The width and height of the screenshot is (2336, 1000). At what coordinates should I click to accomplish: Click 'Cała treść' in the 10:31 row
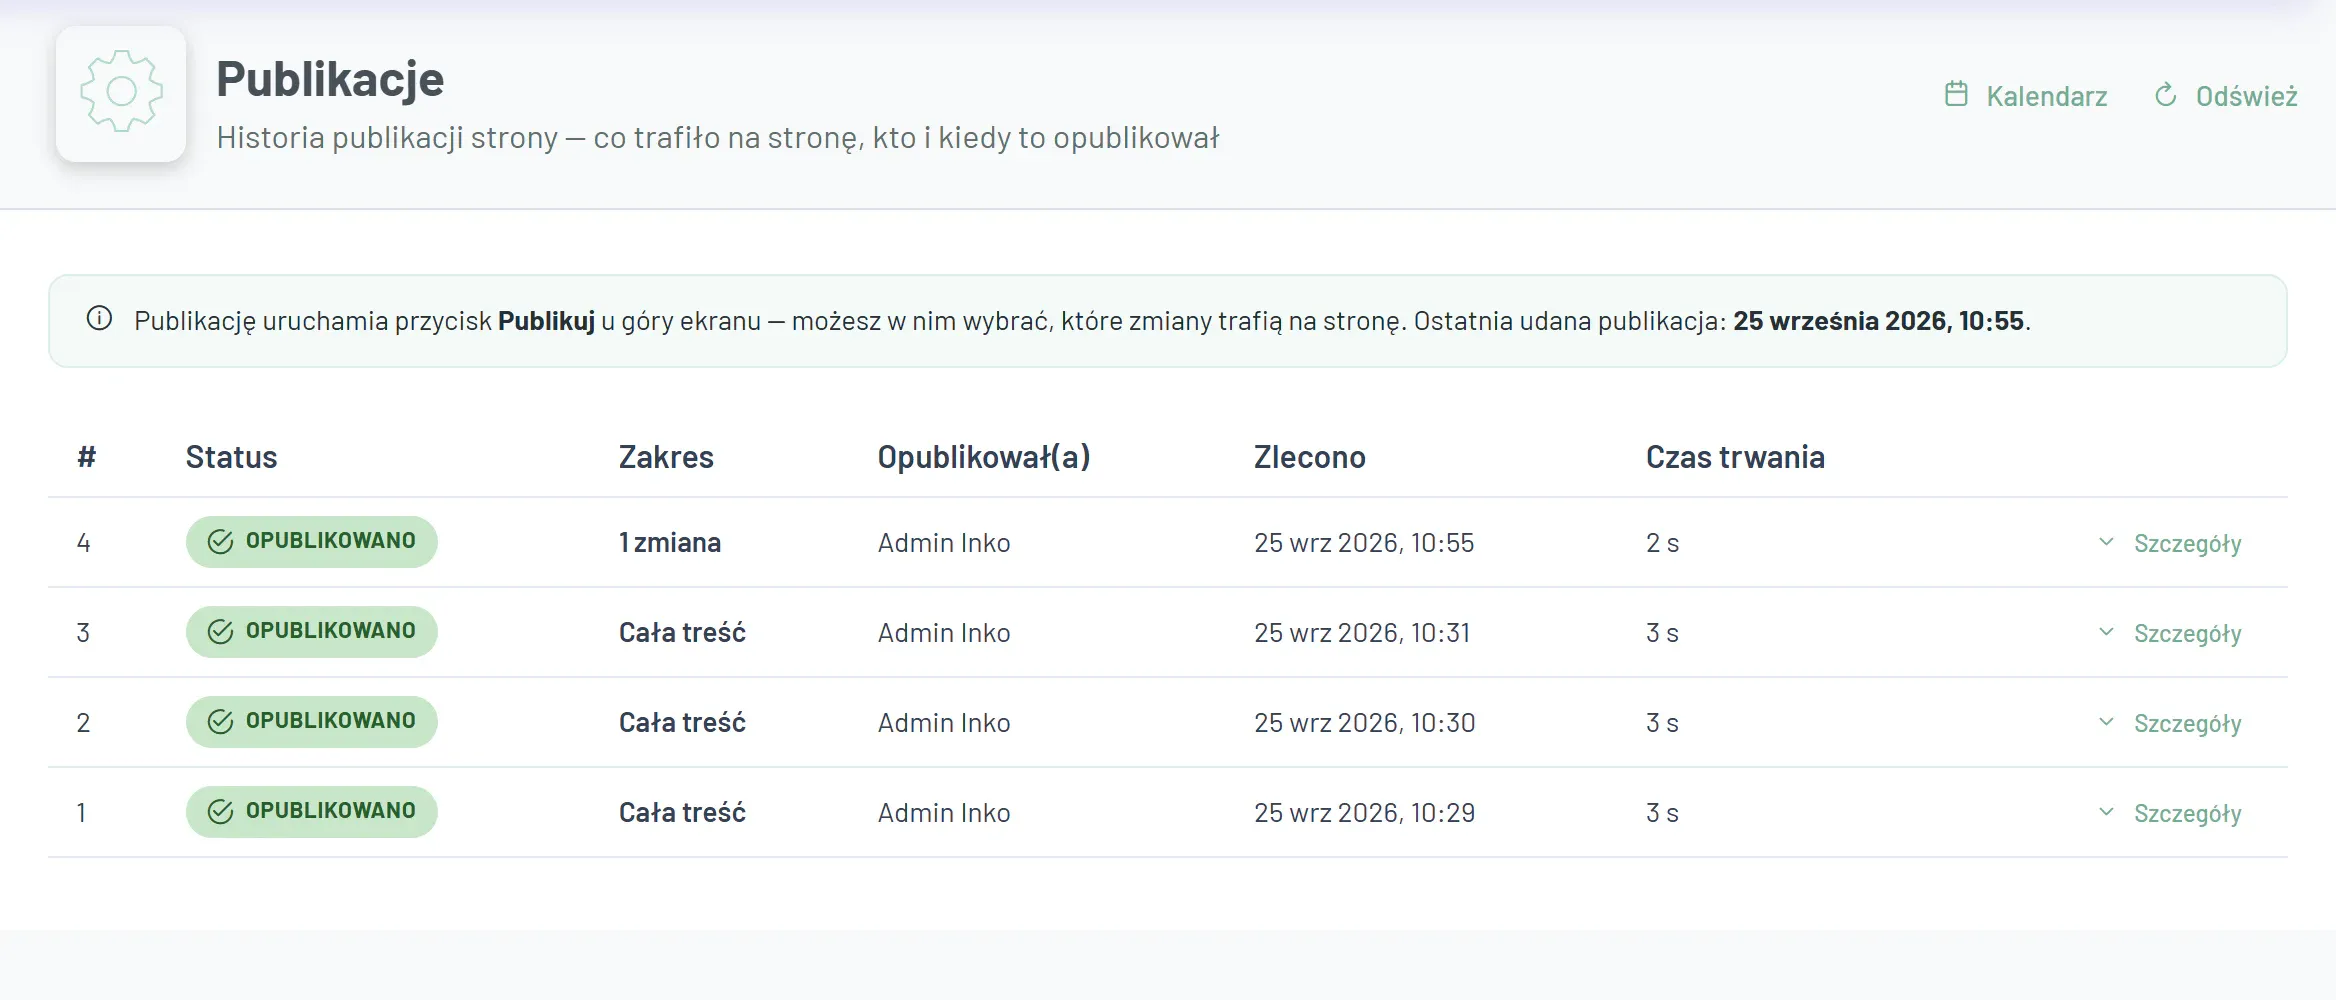tap(682, 633)
